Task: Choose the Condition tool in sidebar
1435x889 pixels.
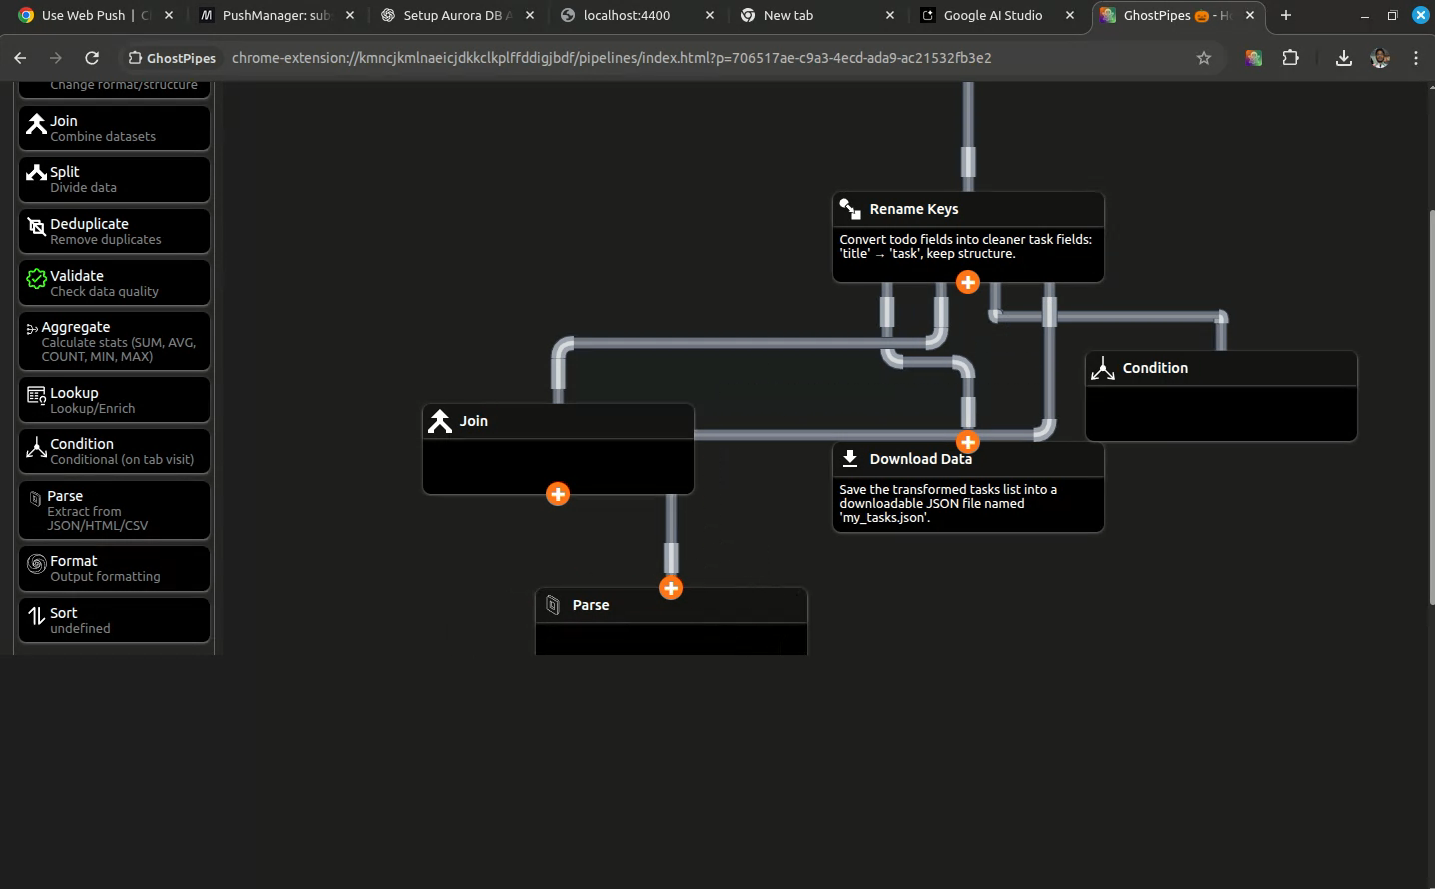Action: pyautogui.click(x=114, y=451)
